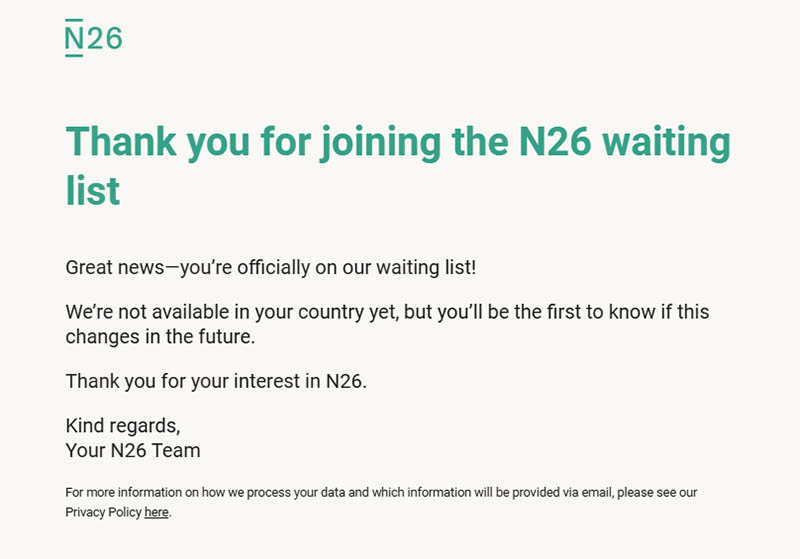Click 'Thank you for your interest in N26.'
Viewport: 800px width, 559px height.
tap(216, 381)
